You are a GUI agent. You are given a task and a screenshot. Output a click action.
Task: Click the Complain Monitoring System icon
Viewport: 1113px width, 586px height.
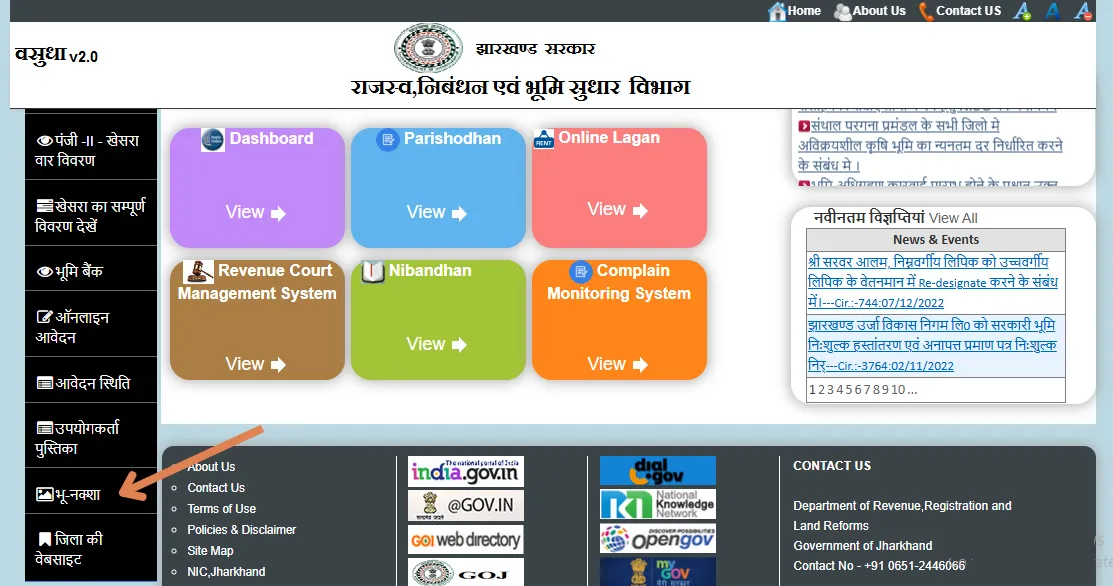tap(581, 271)
